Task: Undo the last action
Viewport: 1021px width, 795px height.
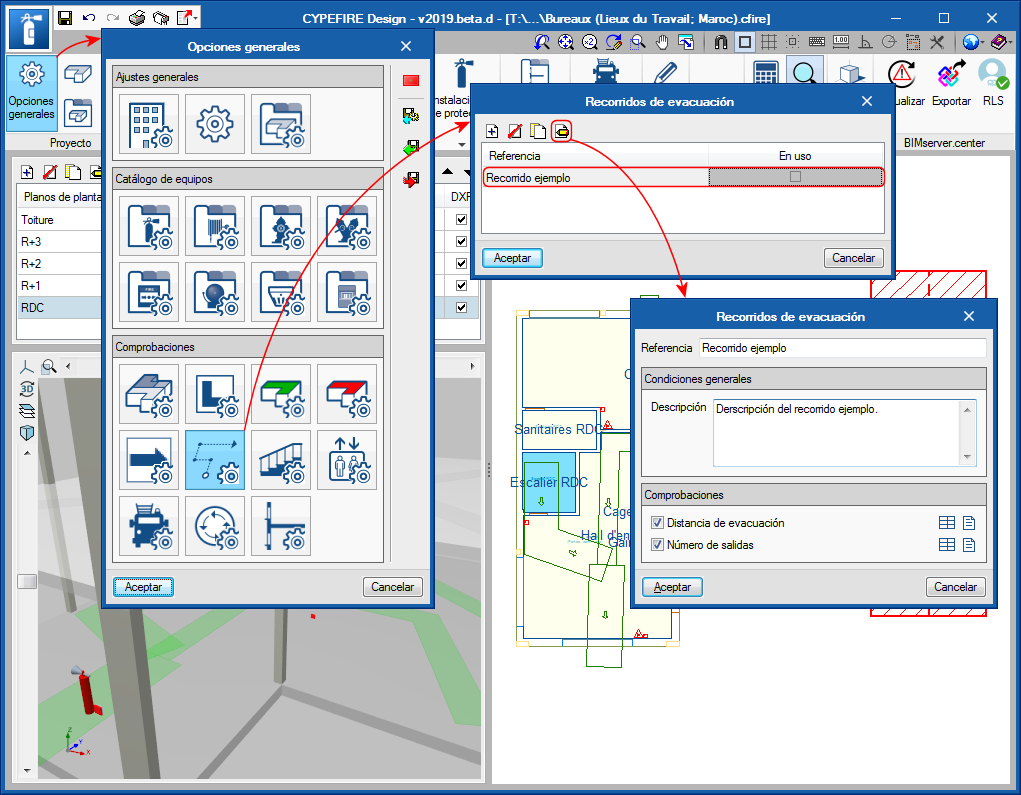Action: coord(89,18)
